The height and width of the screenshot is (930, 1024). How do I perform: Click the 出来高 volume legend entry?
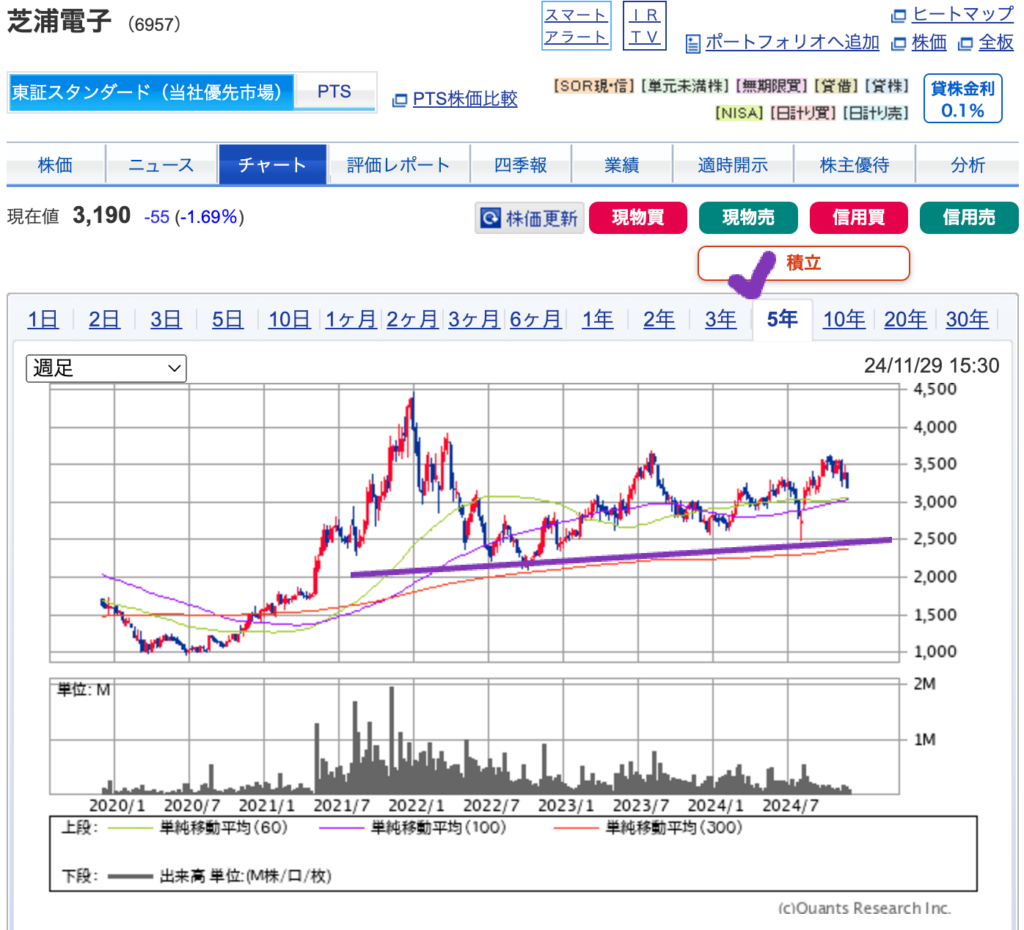[x=220, y=876]
